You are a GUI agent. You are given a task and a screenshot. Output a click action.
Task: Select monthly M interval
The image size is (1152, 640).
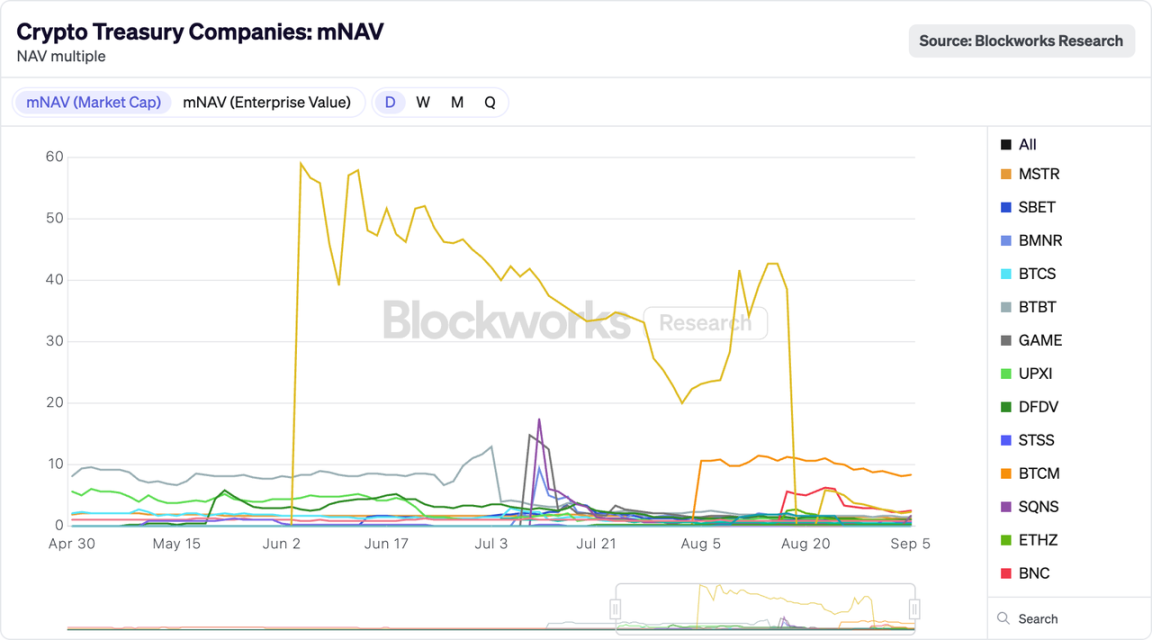457,102
